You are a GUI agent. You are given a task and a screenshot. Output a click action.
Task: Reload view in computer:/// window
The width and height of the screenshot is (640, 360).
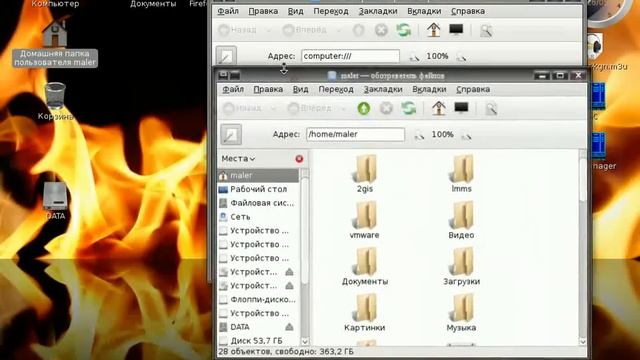pos(403,30)
